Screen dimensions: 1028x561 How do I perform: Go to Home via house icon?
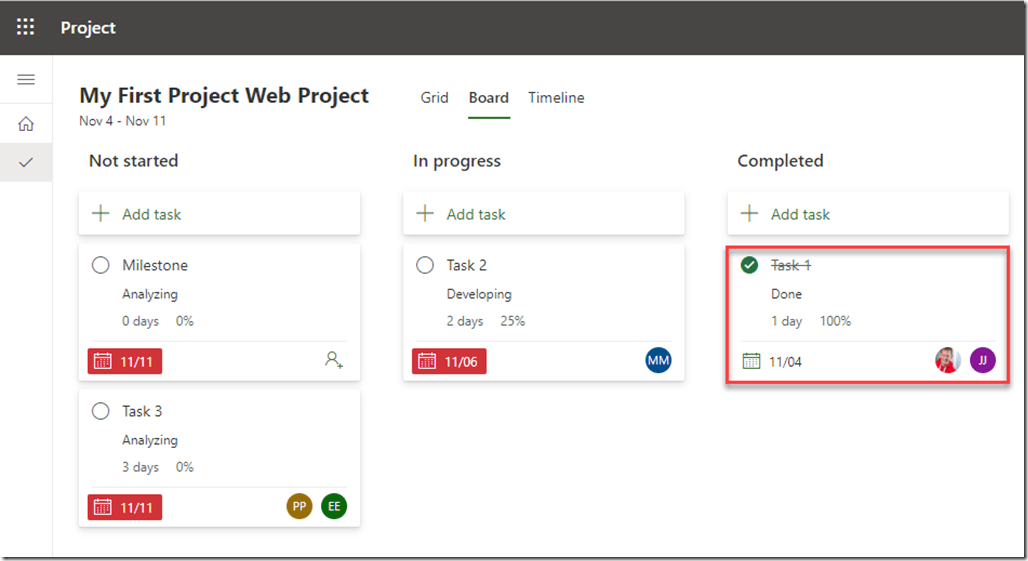[26, 124]
